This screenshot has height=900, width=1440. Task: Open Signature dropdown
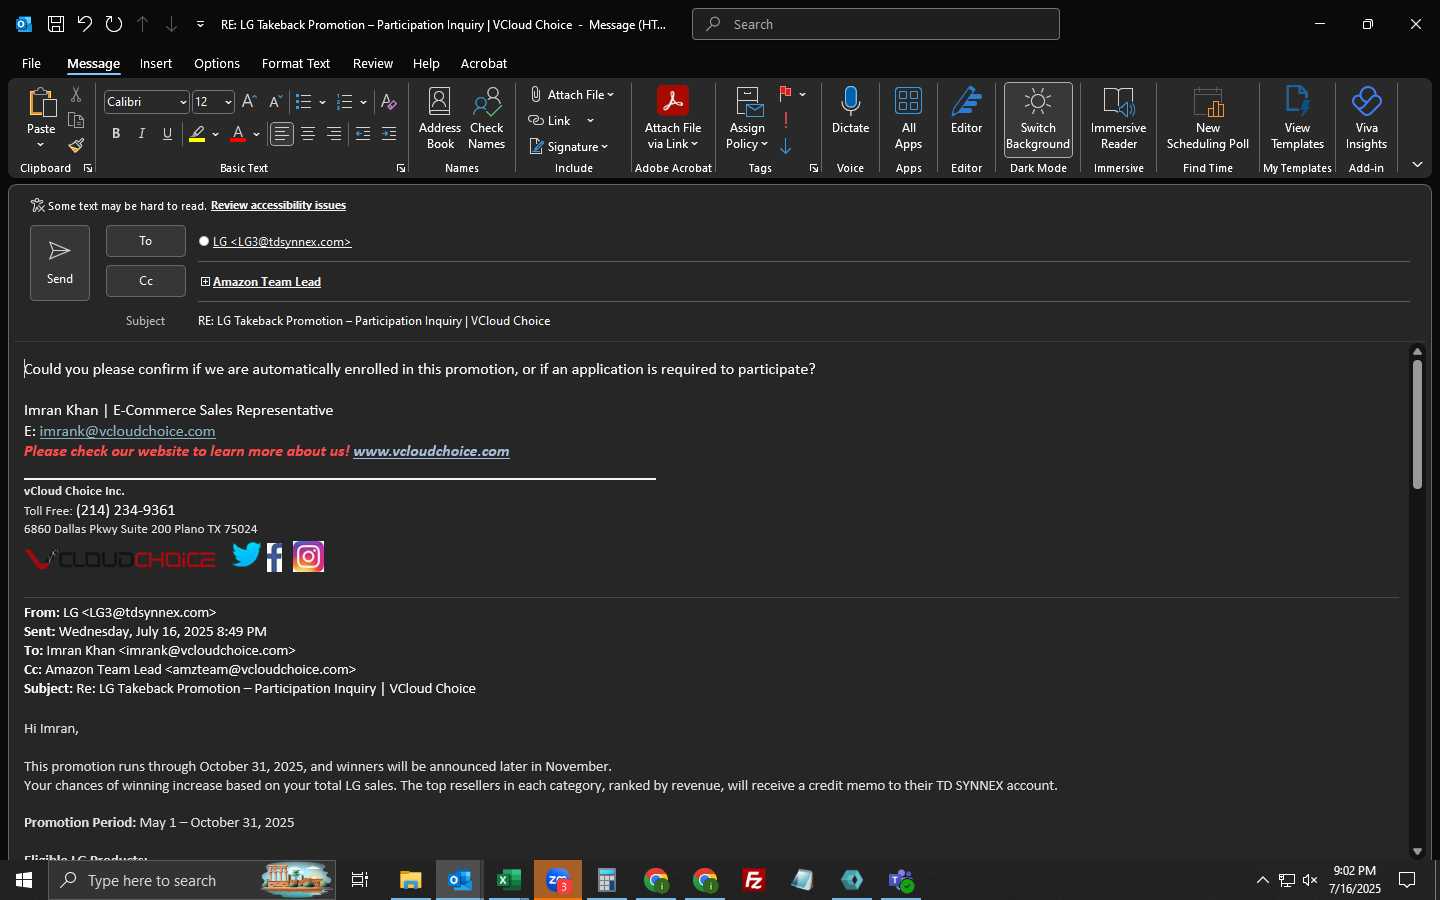569,146
